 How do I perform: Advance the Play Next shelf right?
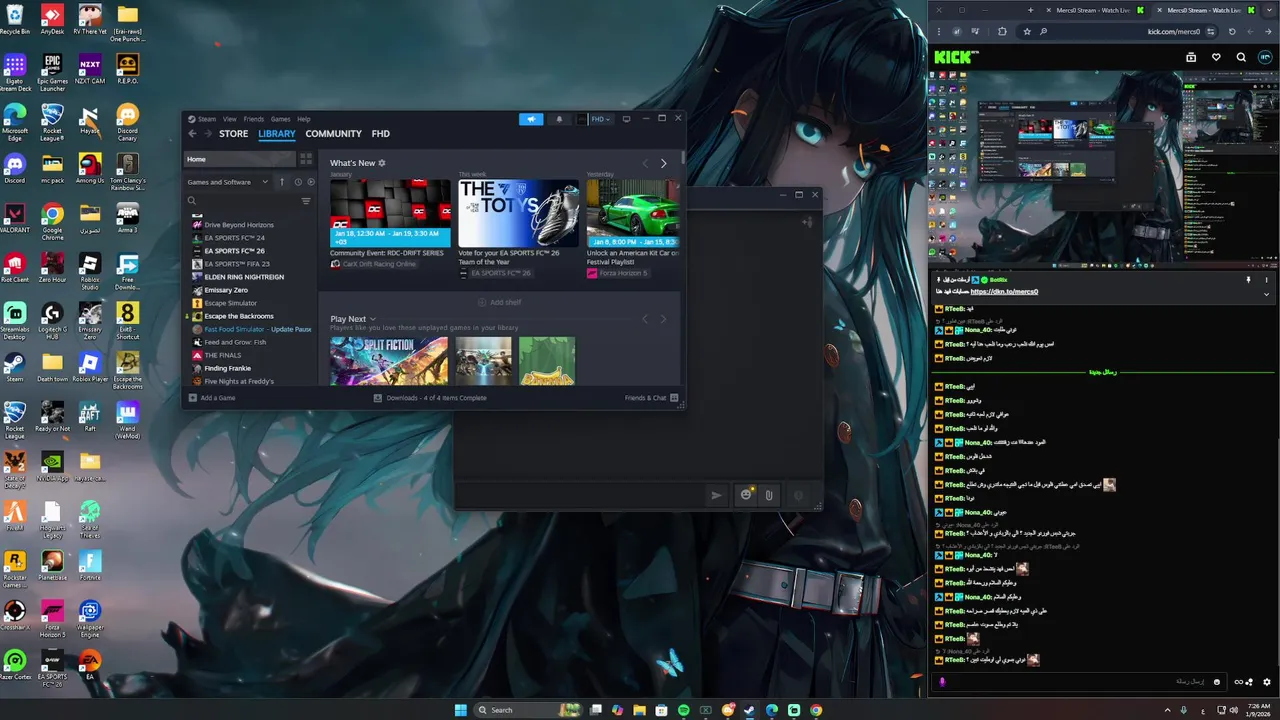(x=663, y=319)
